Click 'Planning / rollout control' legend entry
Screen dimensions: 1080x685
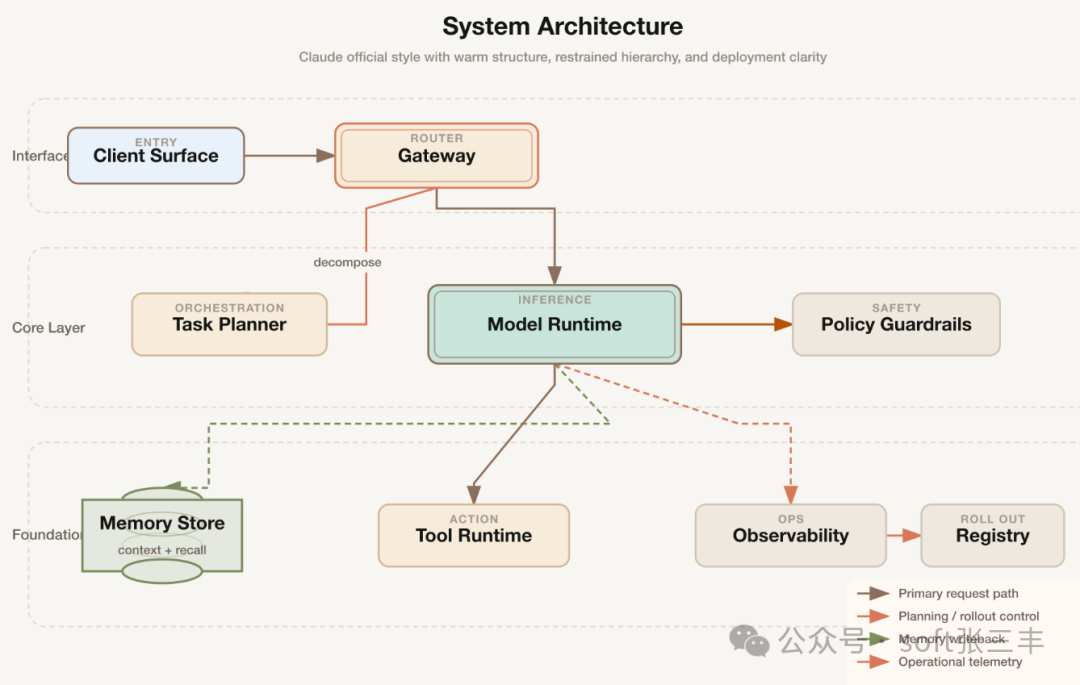[968, 616]
